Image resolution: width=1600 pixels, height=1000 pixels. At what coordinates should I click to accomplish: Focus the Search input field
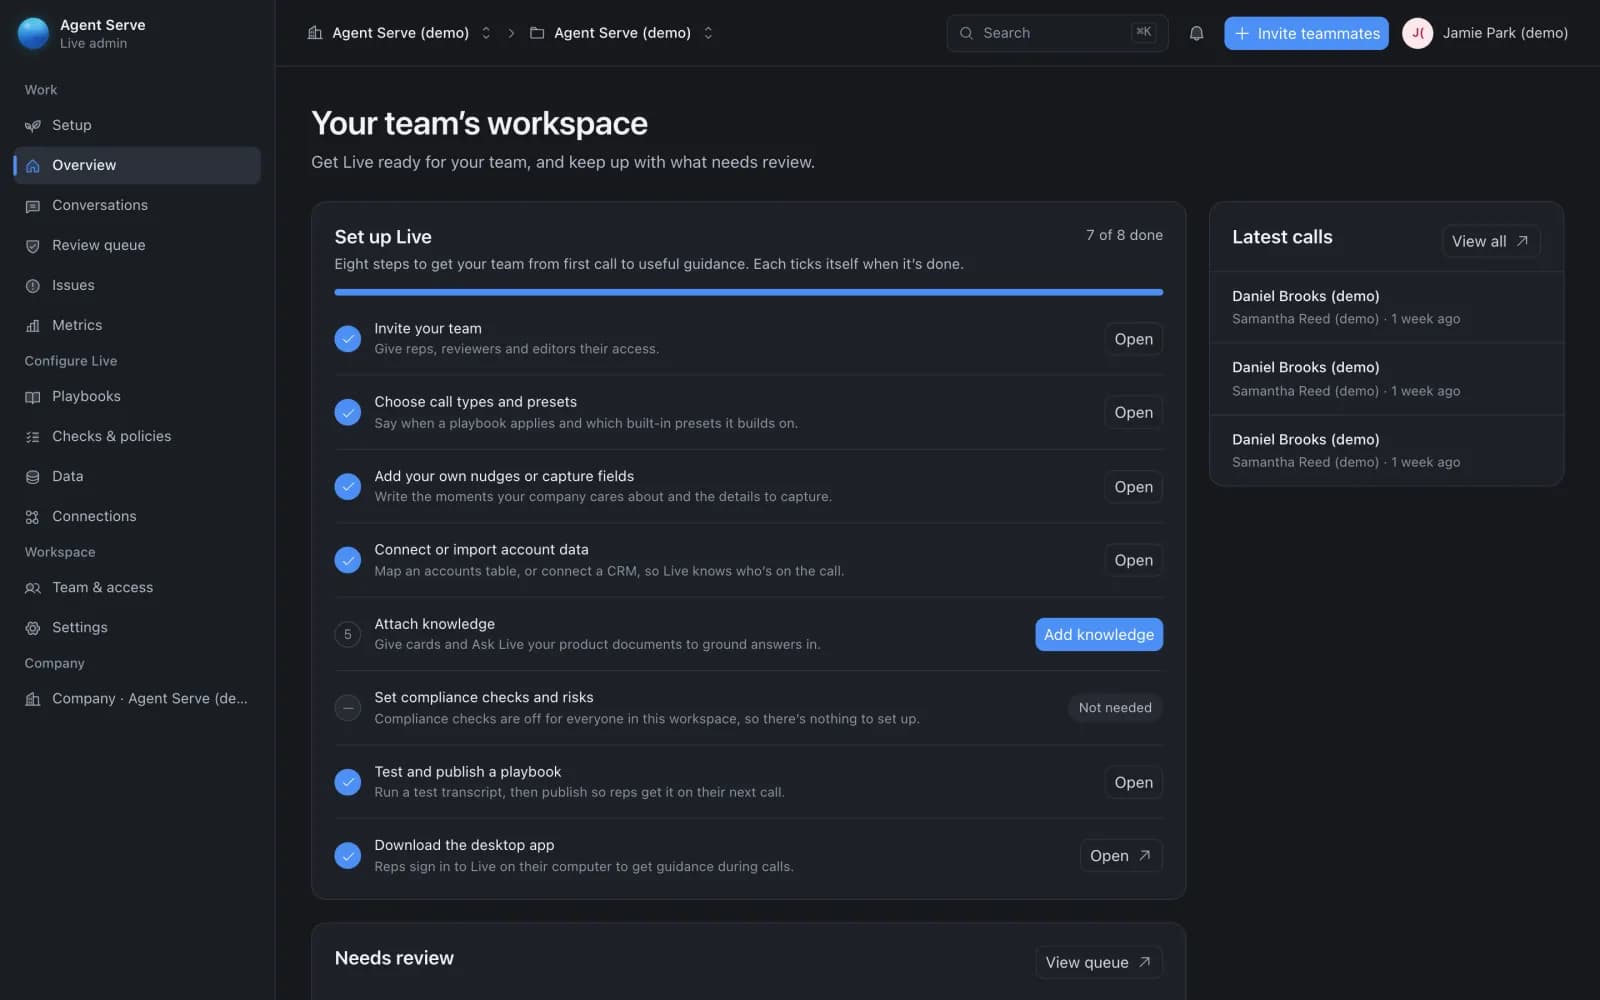(x=1057, y=33)
